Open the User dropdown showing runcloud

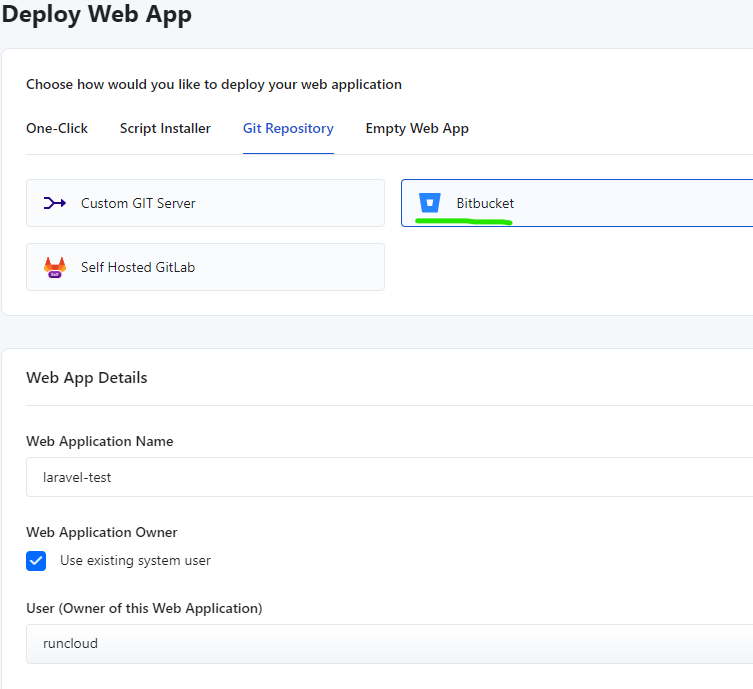(x=389, y=644)
